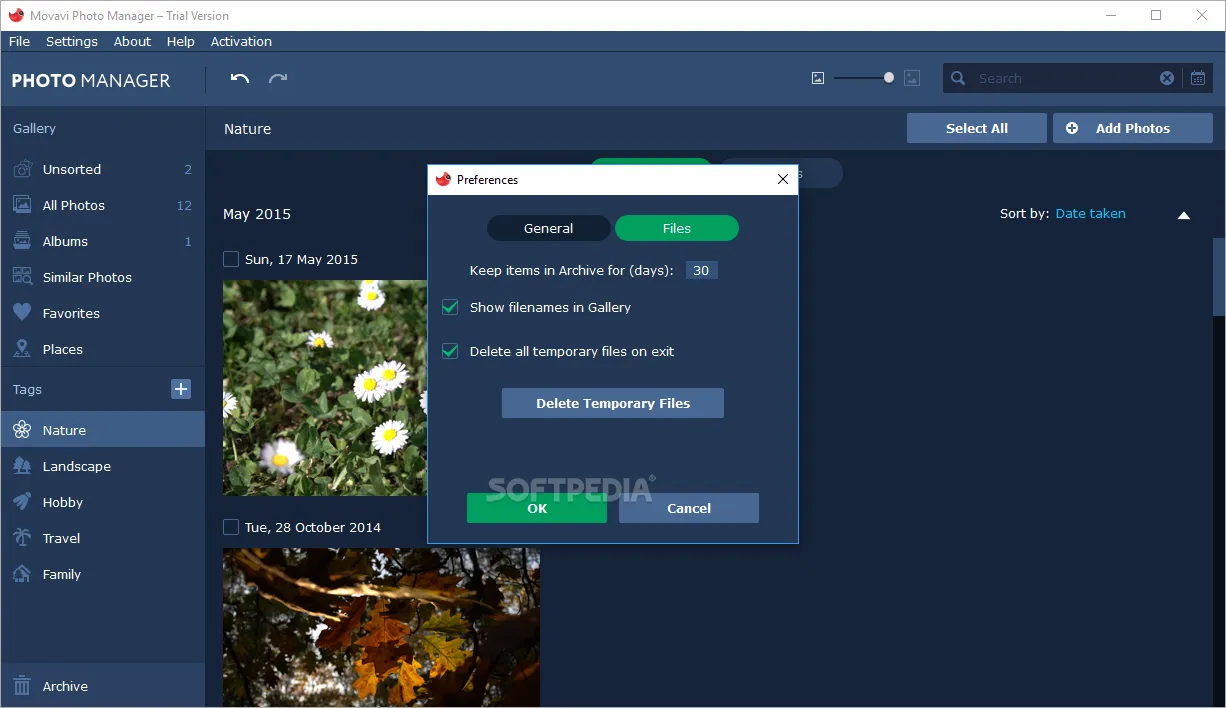Viewport: 1226px width, 708px height.
Task: Clear search with the X icon
Action: [x=1167, y=78]
